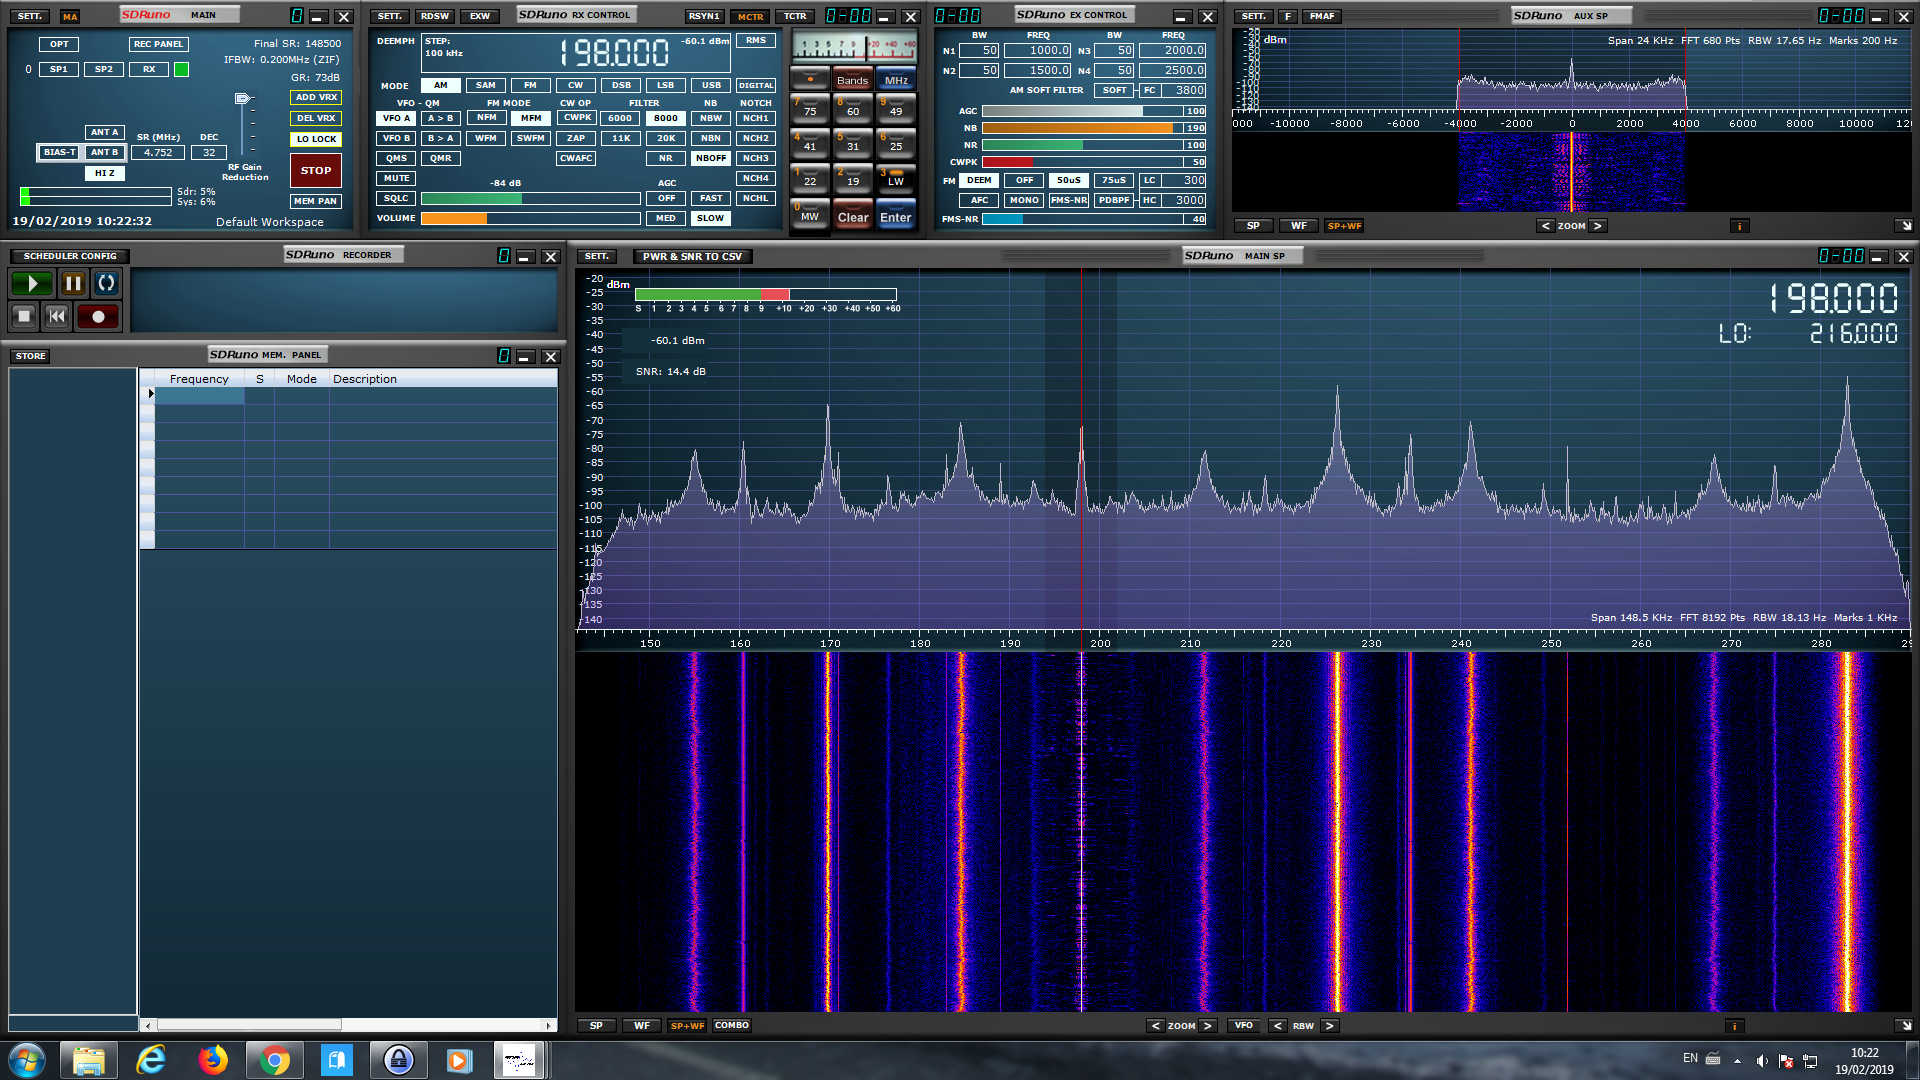This screenshot has height=1080, width=1920.
Task: Select the 8000 filter width
Action: click(x=666, y=118)
